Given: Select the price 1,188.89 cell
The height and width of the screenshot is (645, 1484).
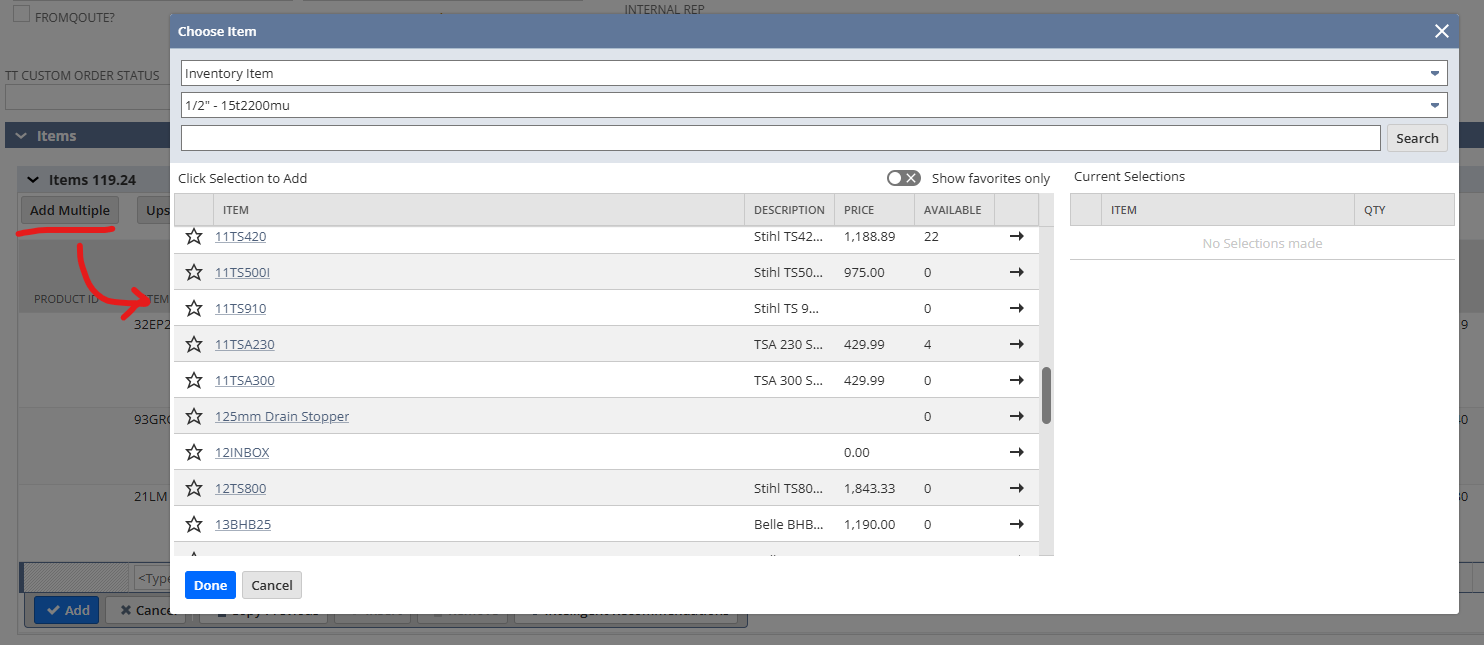Looking at the screenshot, I should click(x=869, y=236).
